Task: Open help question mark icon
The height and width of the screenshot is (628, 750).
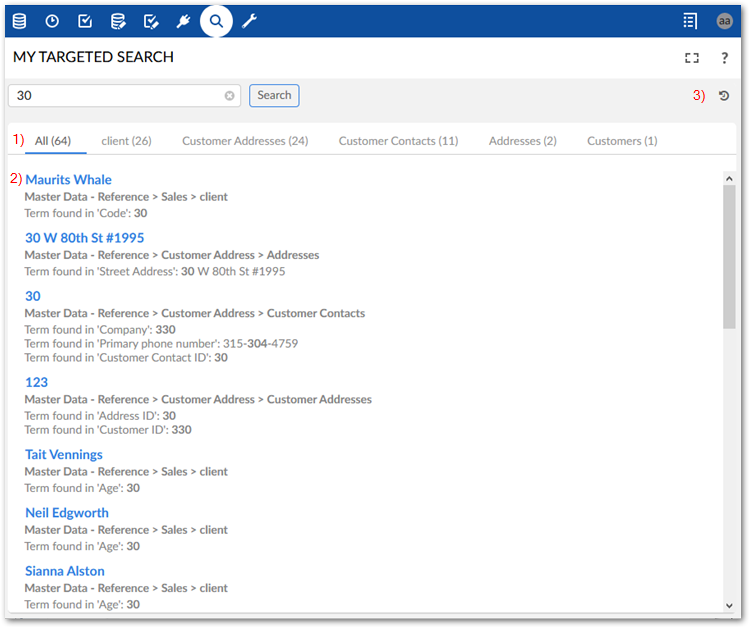Action: coord(725,58)
